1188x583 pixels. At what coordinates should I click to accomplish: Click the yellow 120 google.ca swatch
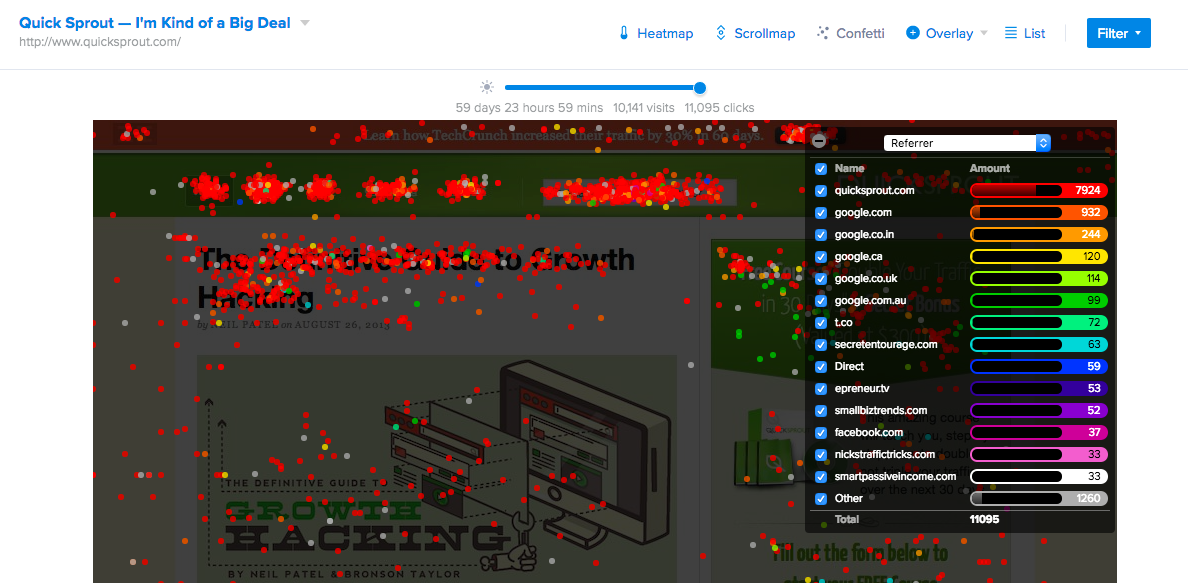[1039, 256]
